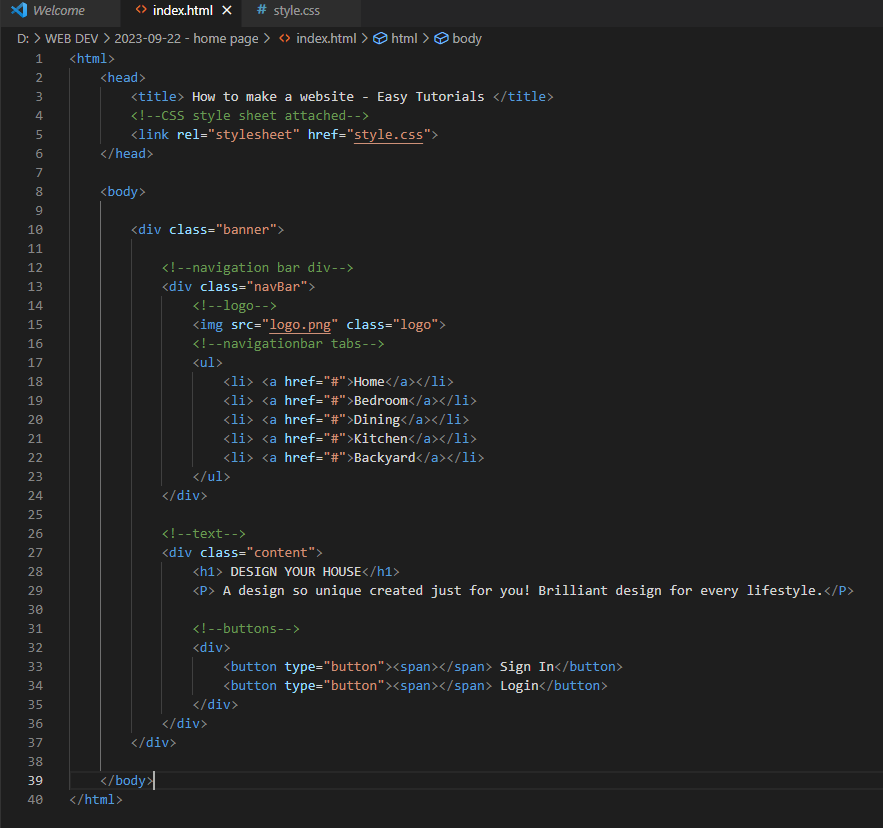Click the VS Code icon on Welcome tab
The image size is (883, 828).
[x=18, y=11]
